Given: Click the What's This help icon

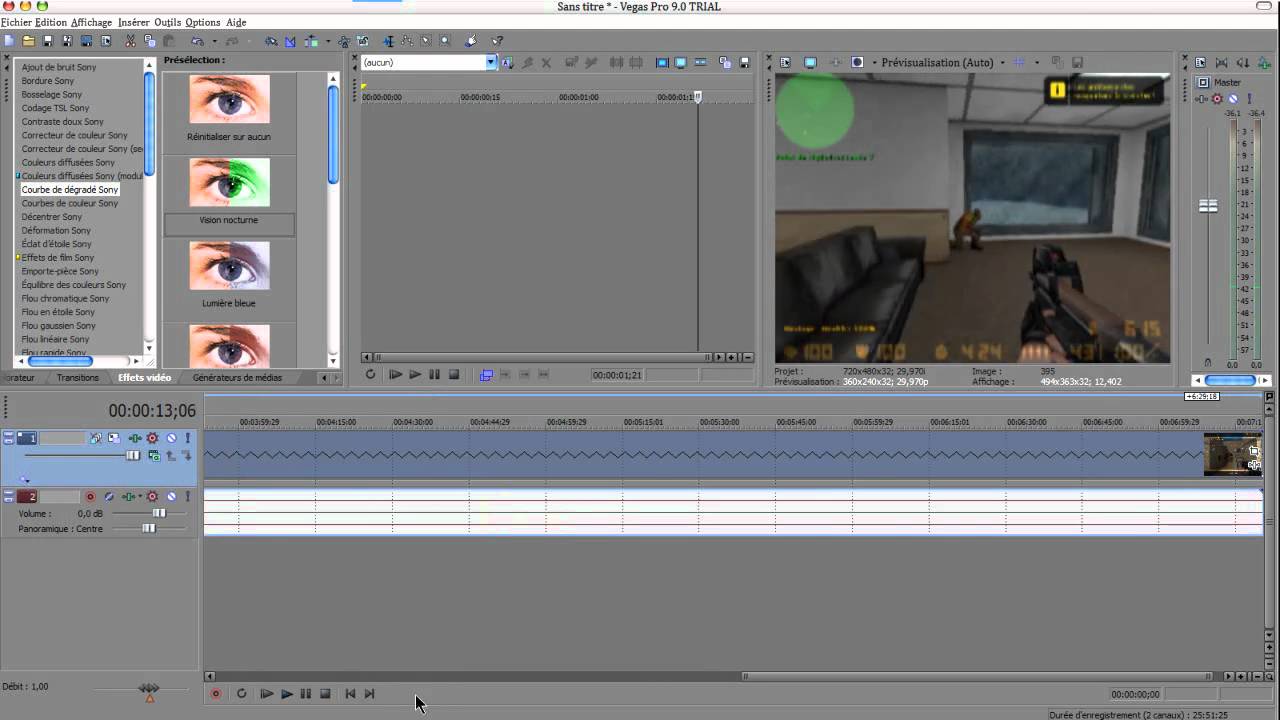Looking at the screenshot, I should coord(497,41).
